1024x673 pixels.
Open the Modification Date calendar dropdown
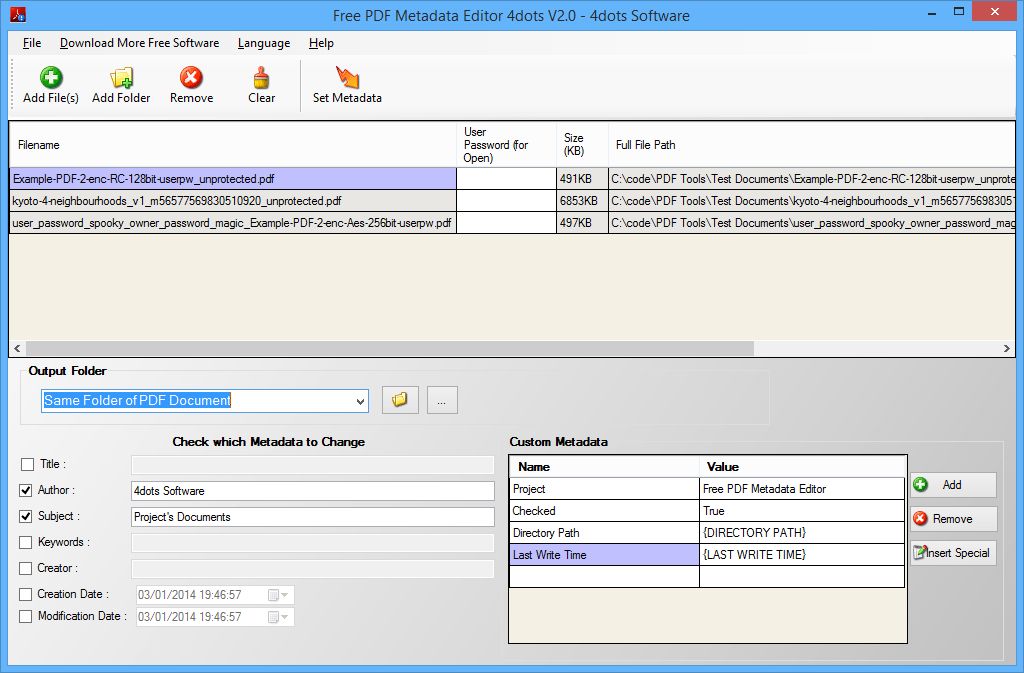click(x=285, y=616)
